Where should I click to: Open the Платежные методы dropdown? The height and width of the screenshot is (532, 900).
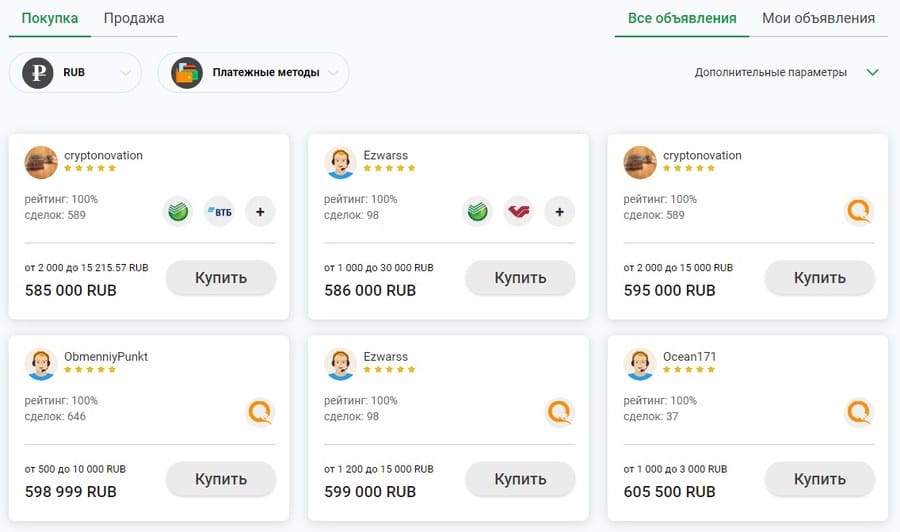[253, 73]
